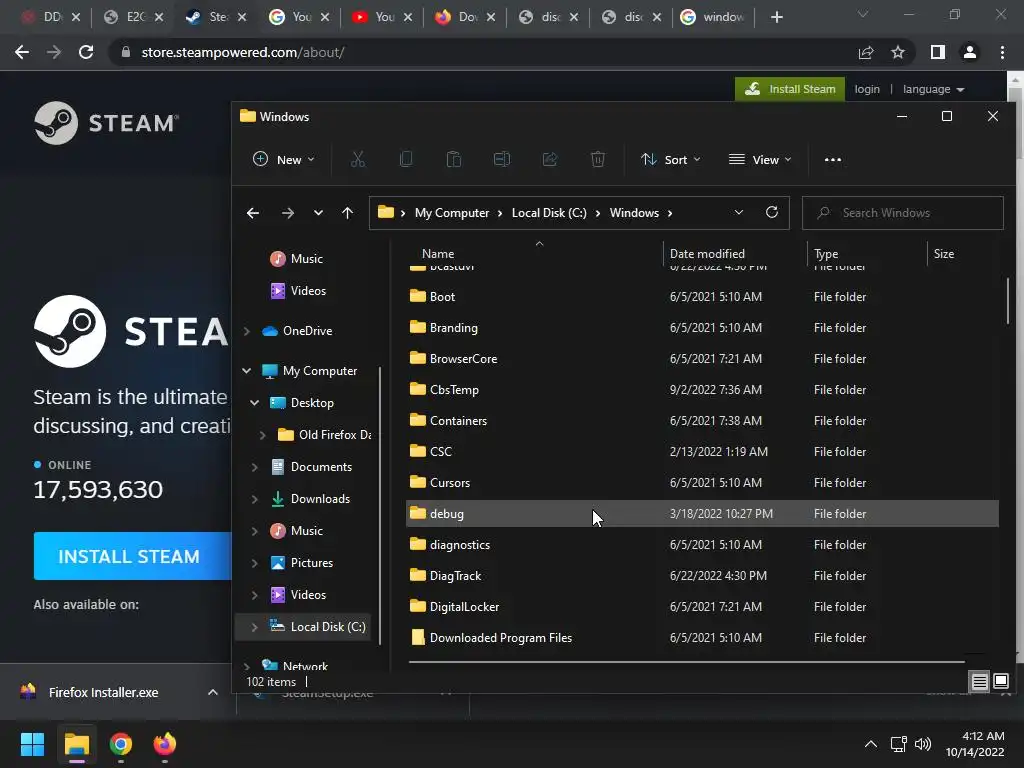Go up one folder level in Explorer
Screen dimensions: 1024x768
click(x=347, y=213)
